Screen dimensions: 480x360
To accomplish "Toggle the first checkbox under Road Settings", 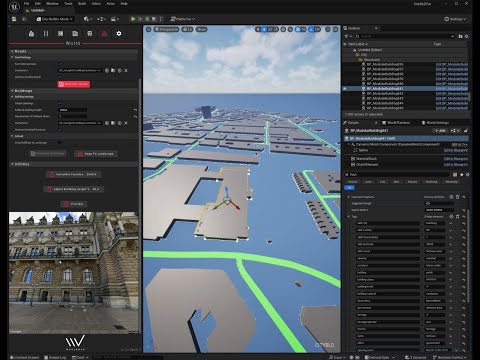I will (x=60, y=64).
